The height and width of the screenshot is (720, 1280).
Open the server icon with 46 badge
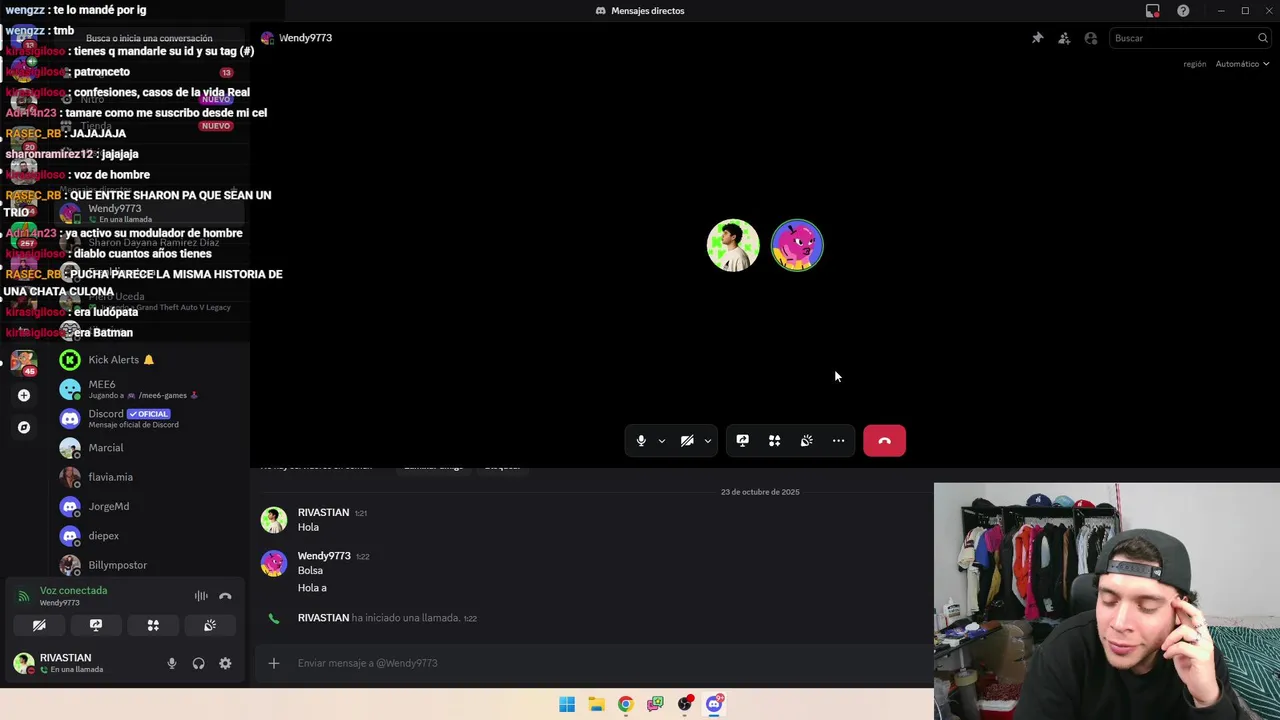pos(24,361)
